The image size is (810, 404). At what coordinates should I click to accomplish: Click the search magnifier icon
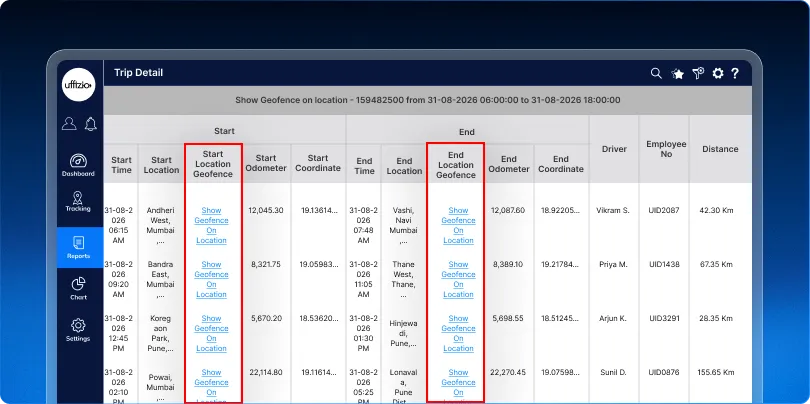pos(656,73)
